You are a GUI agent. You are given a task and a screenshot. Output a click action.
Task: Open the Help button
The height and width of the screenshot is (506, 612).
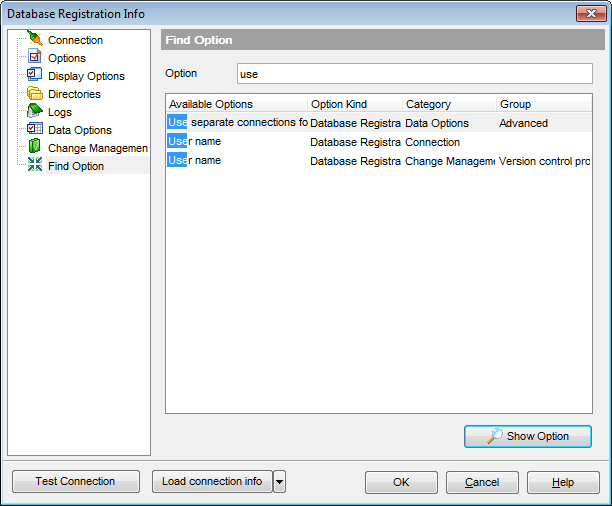tap(563, 482)
